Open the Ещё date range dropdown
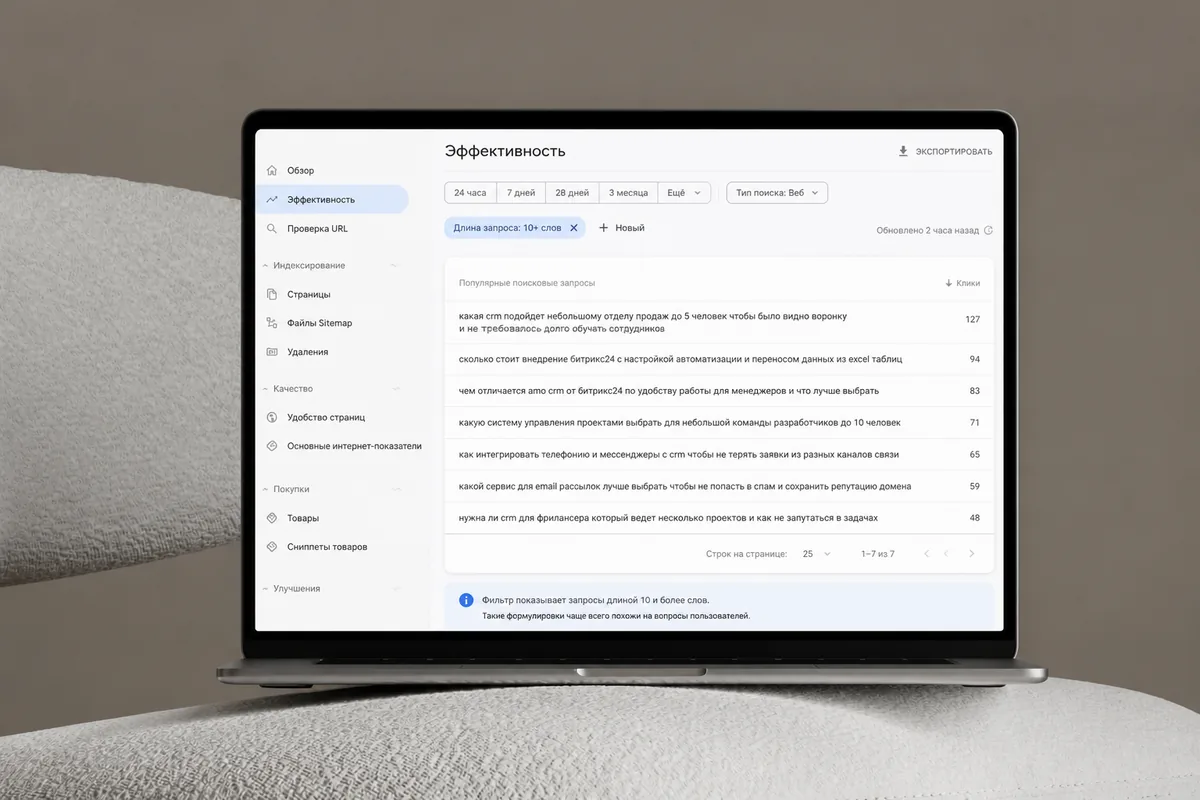The height and width of the screenshot is (800, 1200). tap(685, 193)
